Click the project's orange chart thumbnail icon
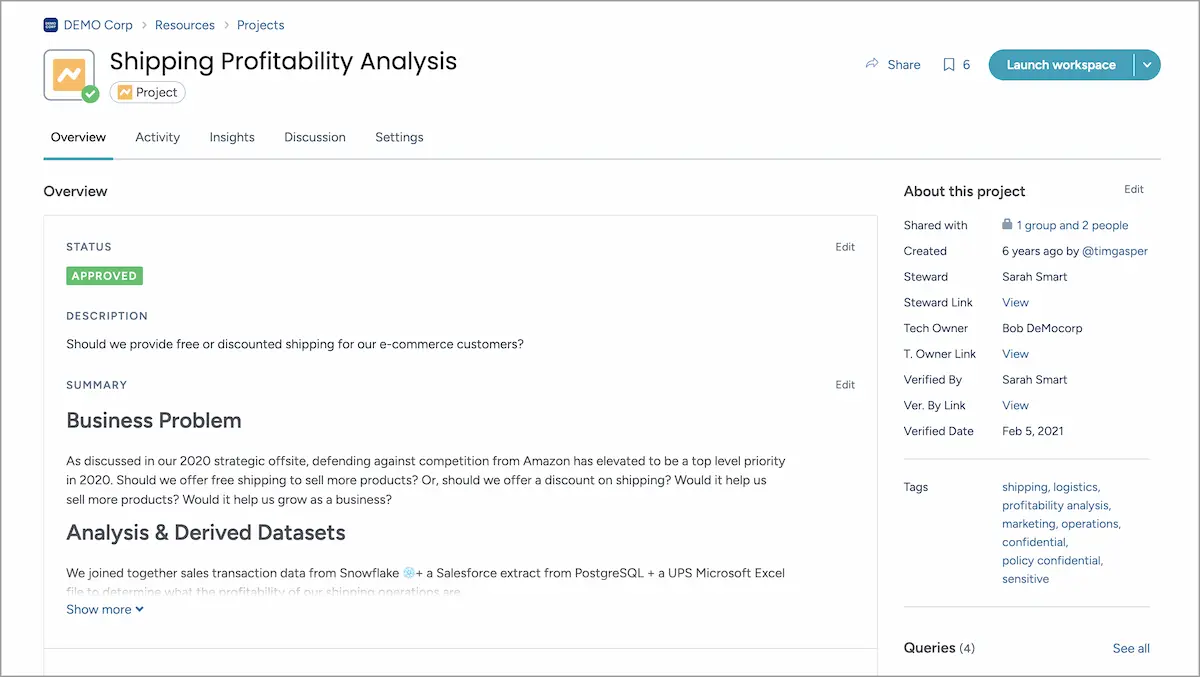The image size is (1200, 677). coord(69,73)
